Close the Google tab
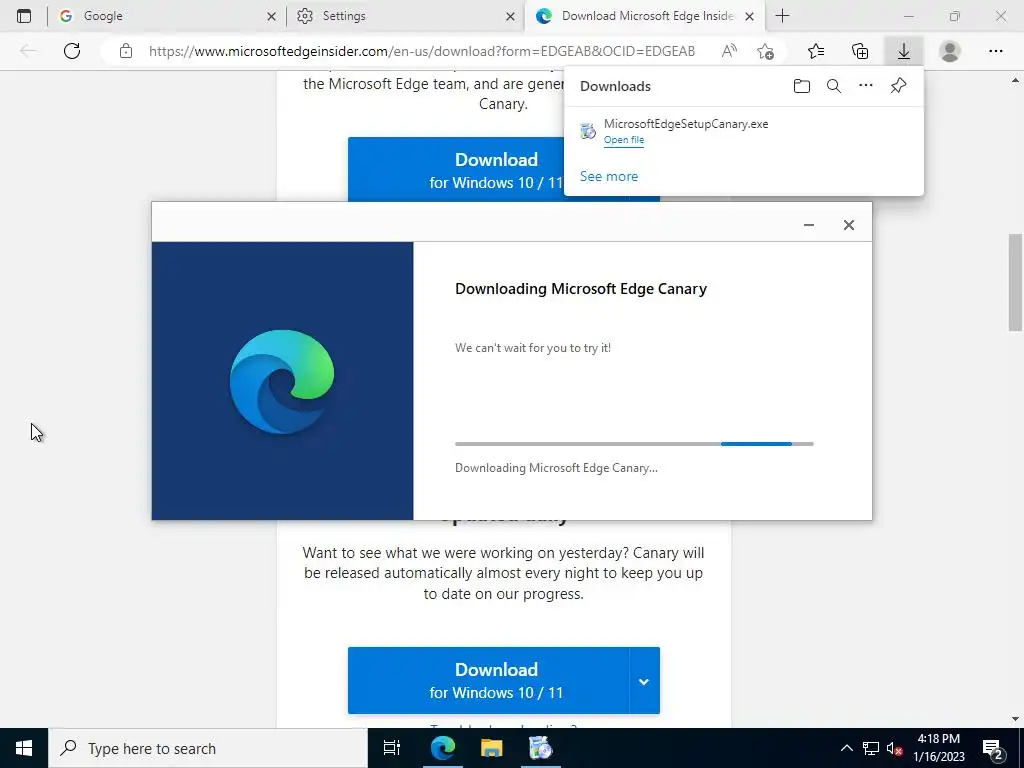The image size is (1024, 768). 272,16
